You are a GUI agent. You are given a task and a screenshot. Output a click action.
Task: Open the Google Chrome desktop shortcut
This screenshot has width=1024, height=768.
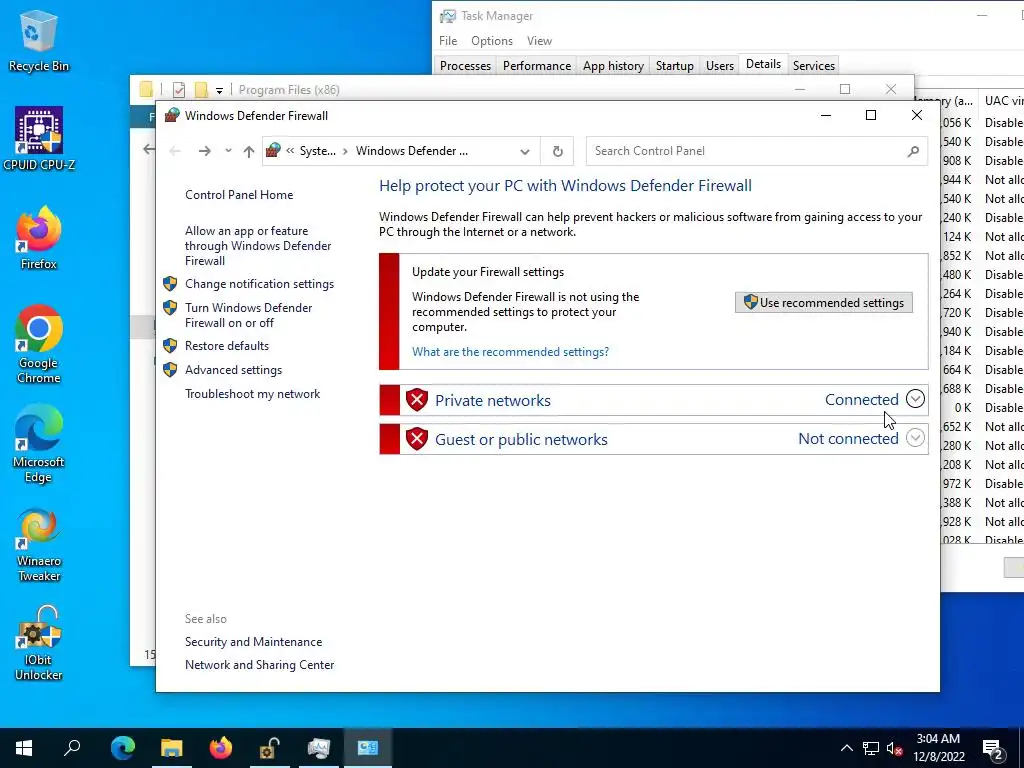[x=39, y=344]
